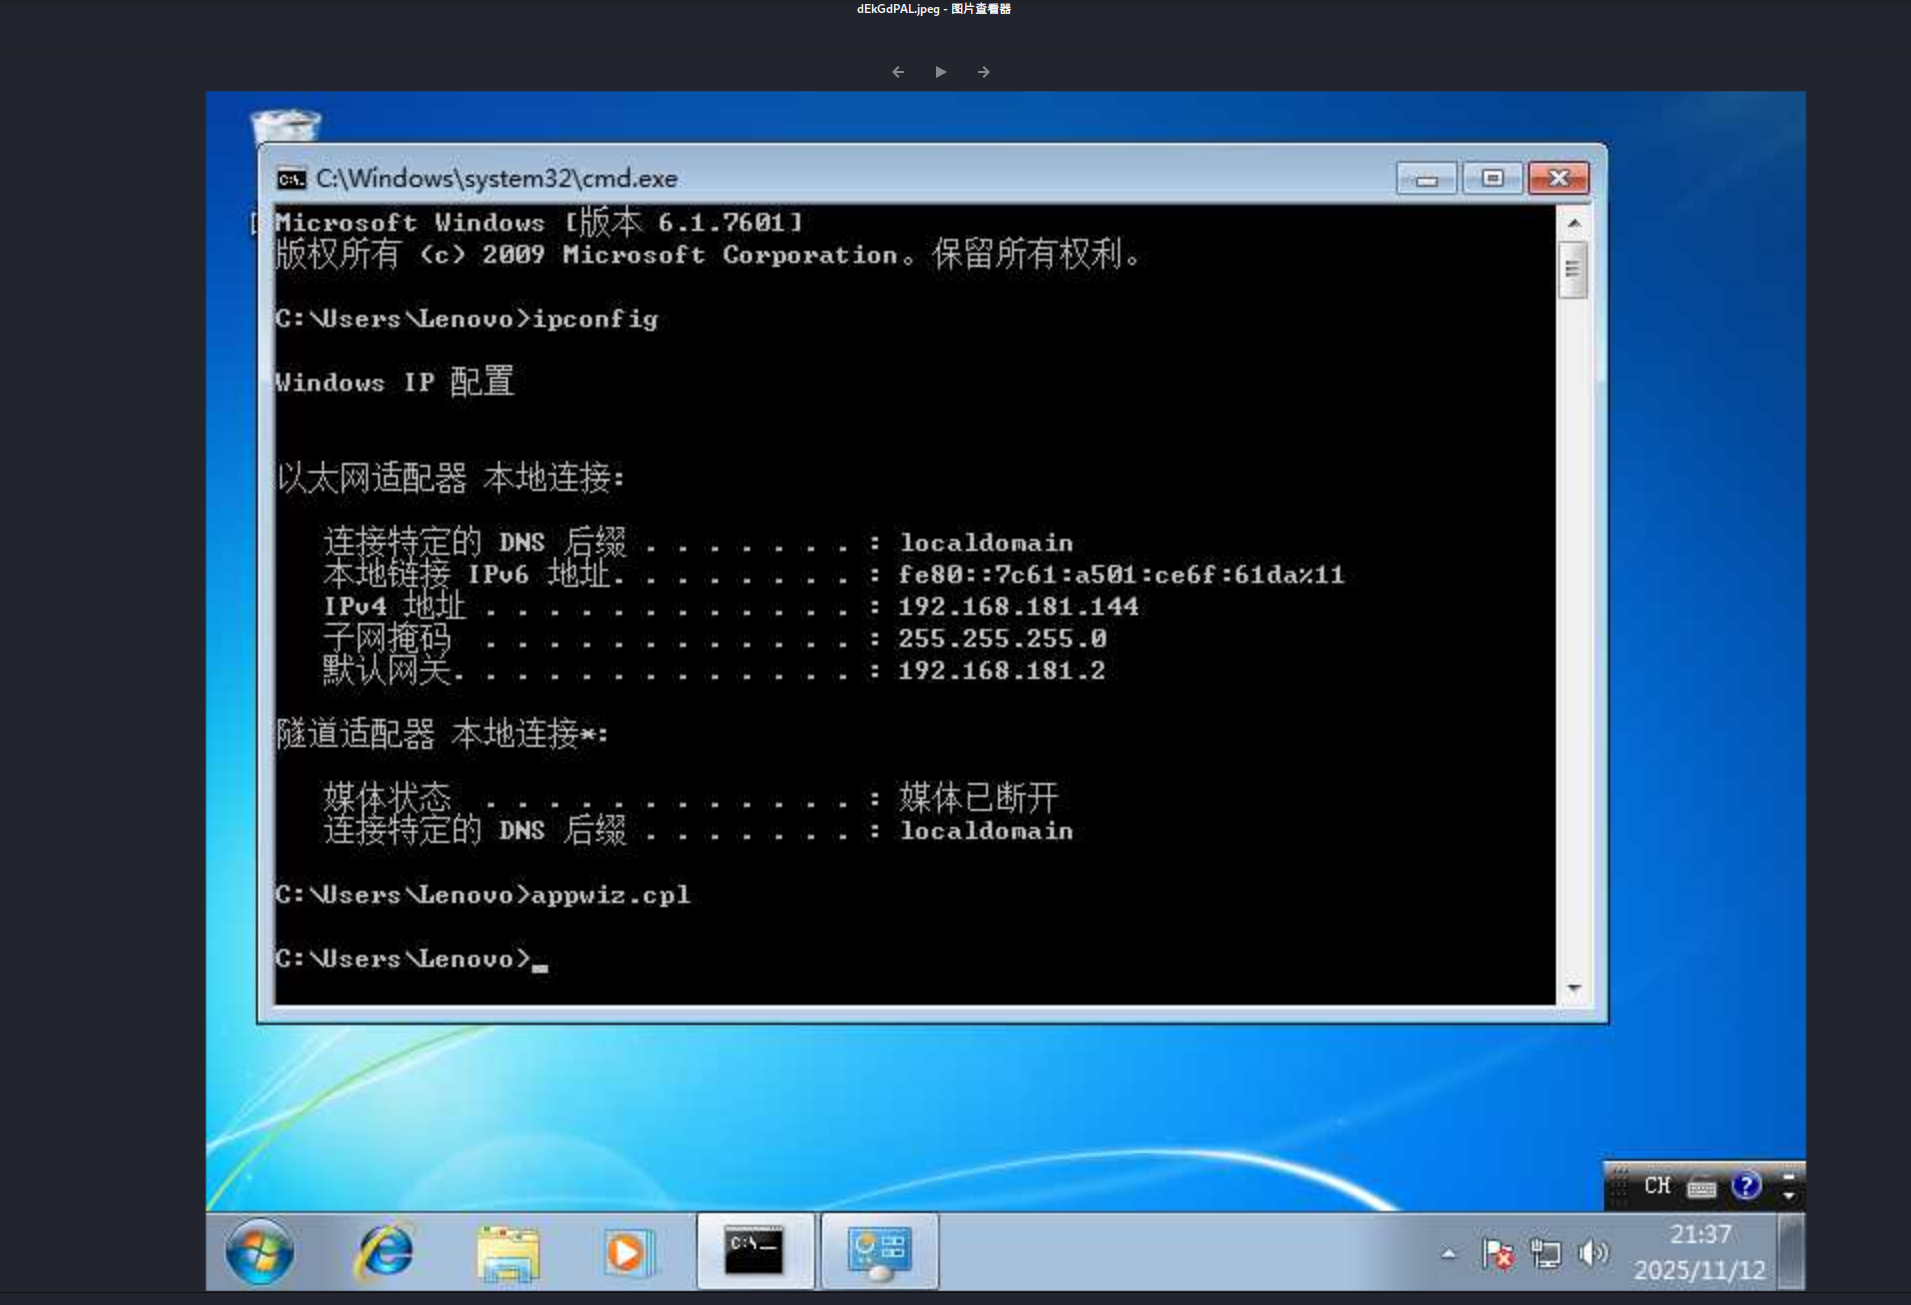Click the taskbar date 2025/11/12
Viewport: 1911px width, 1305px height.
tap(1700, 1270)
